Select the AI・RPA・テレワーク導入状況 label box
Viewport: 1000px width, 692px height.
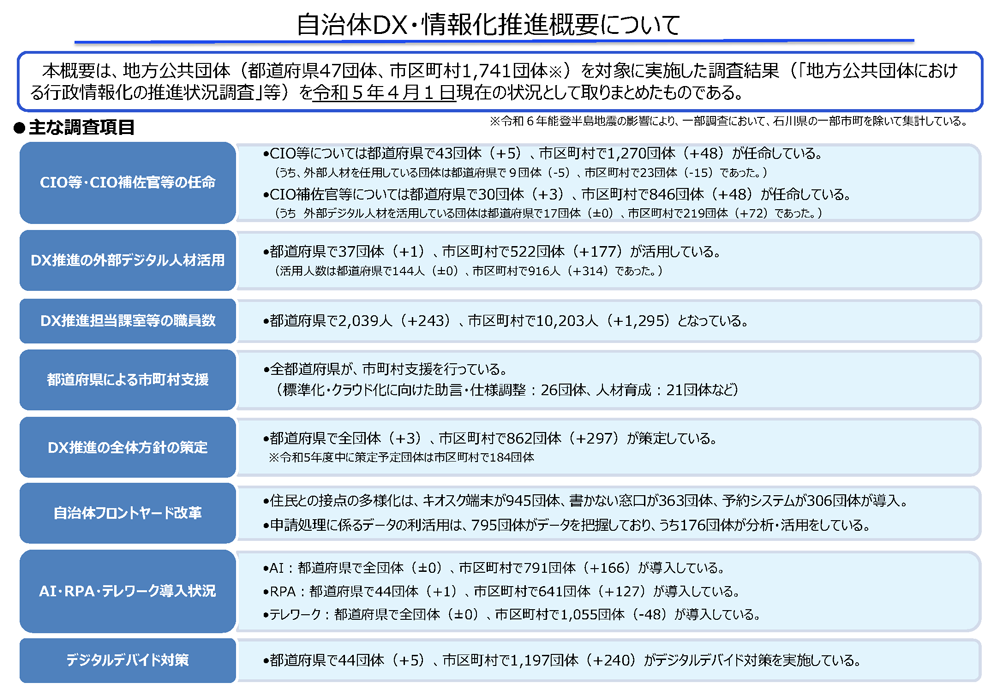click(x=128, y=591)
